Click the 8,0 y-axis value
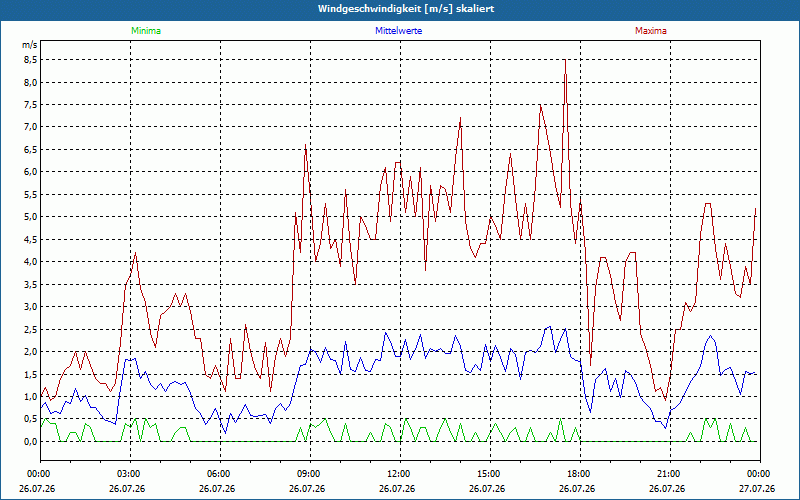Viewport: 800px width, 500px height. tap(31, 82)
